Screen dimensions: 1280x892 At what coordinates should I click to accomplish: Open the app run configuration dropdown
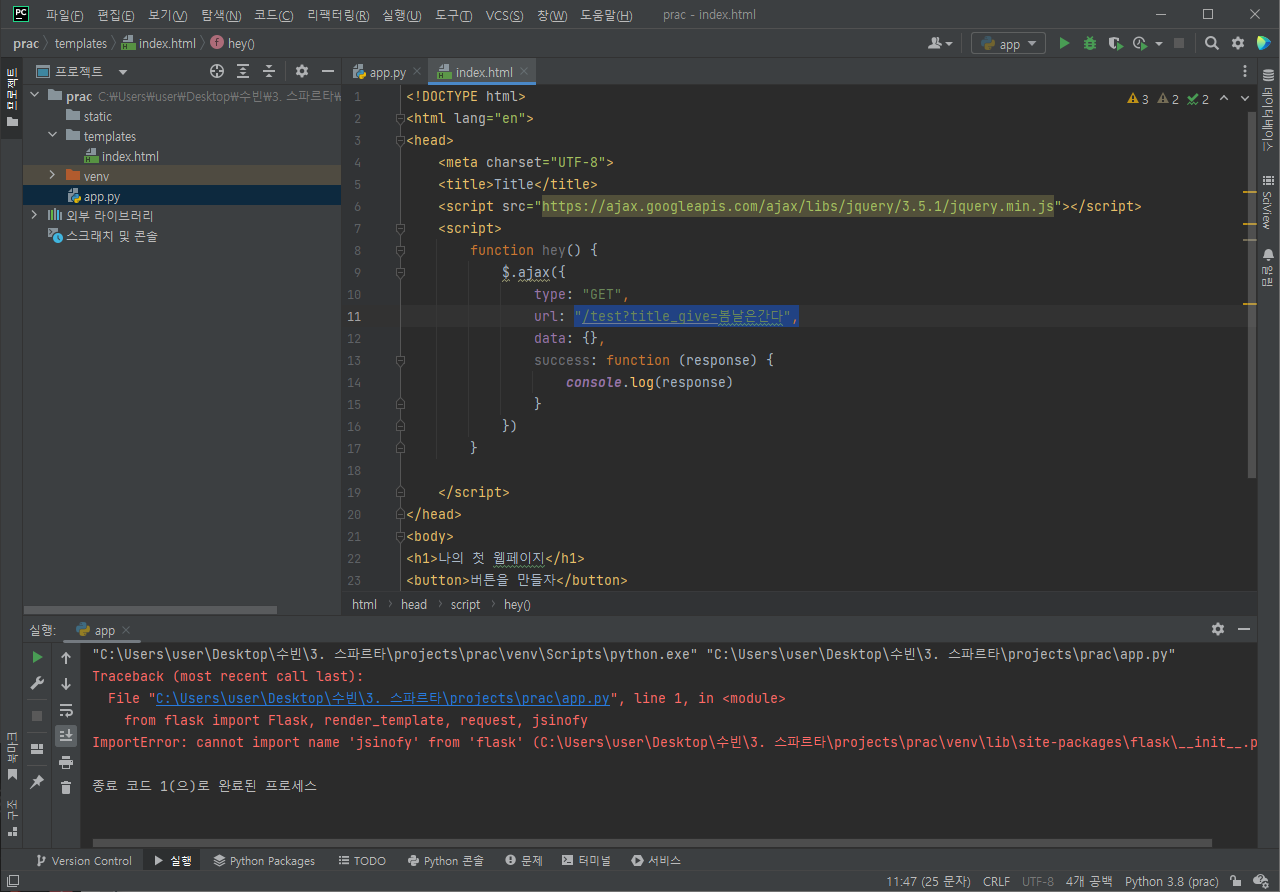click(1008, 44)
